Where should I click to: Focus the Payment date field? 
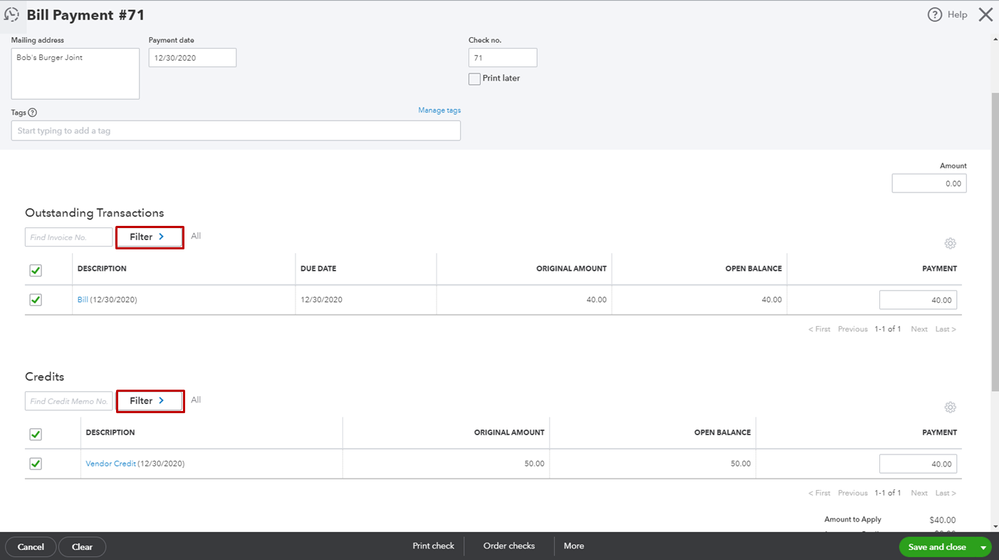tap(192, 58)
